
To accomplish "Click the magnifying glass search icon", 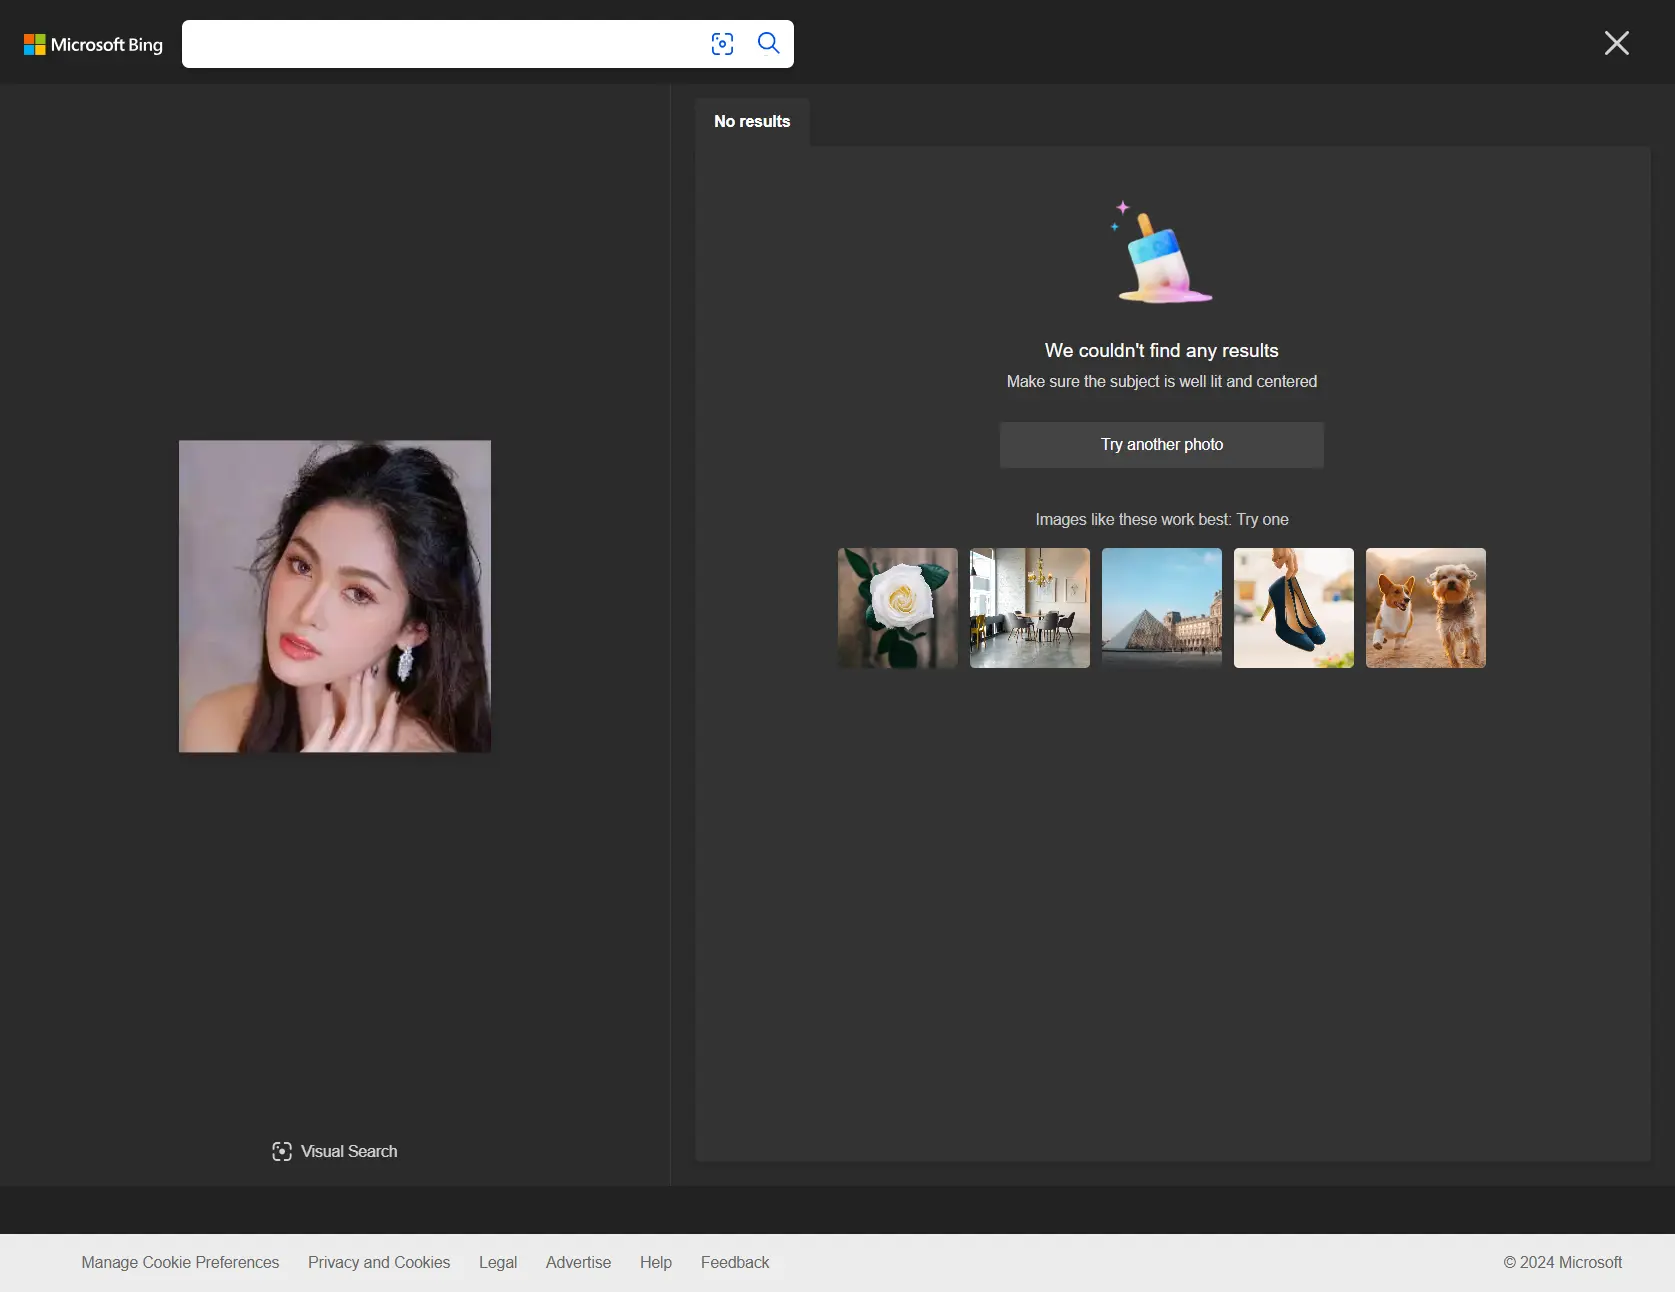I will tap(768, 43).
